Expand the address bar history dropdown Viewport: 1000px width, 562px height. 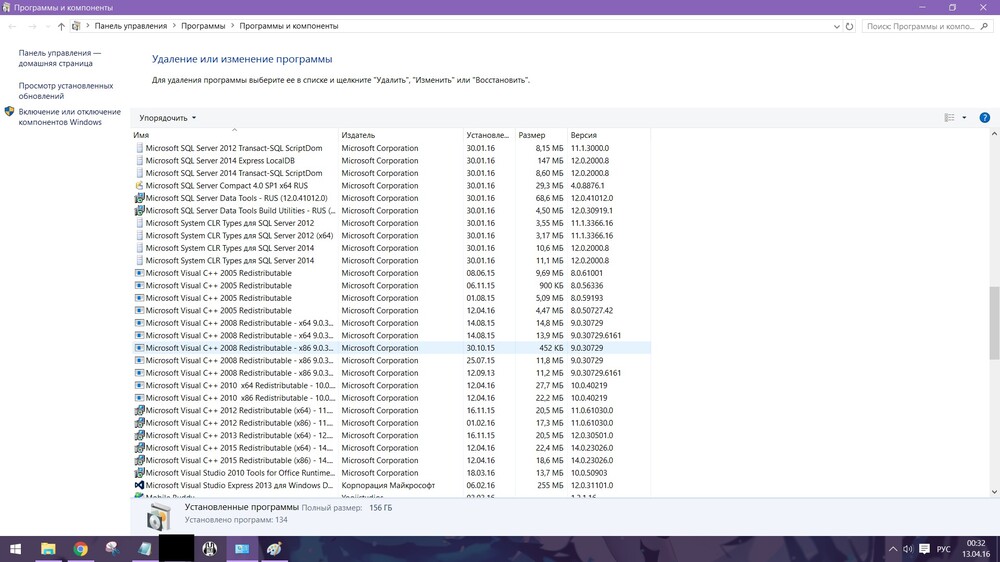(x=836, y=26)
